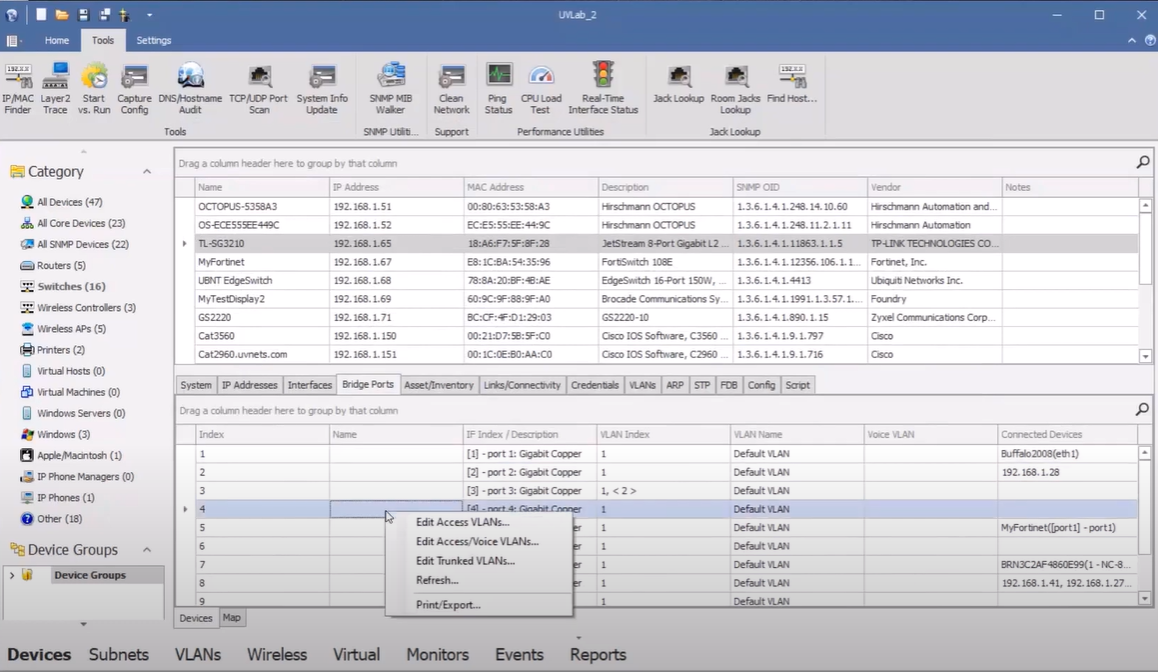Open quick access toolbar dropdown arrow

[x=148, y=15]
